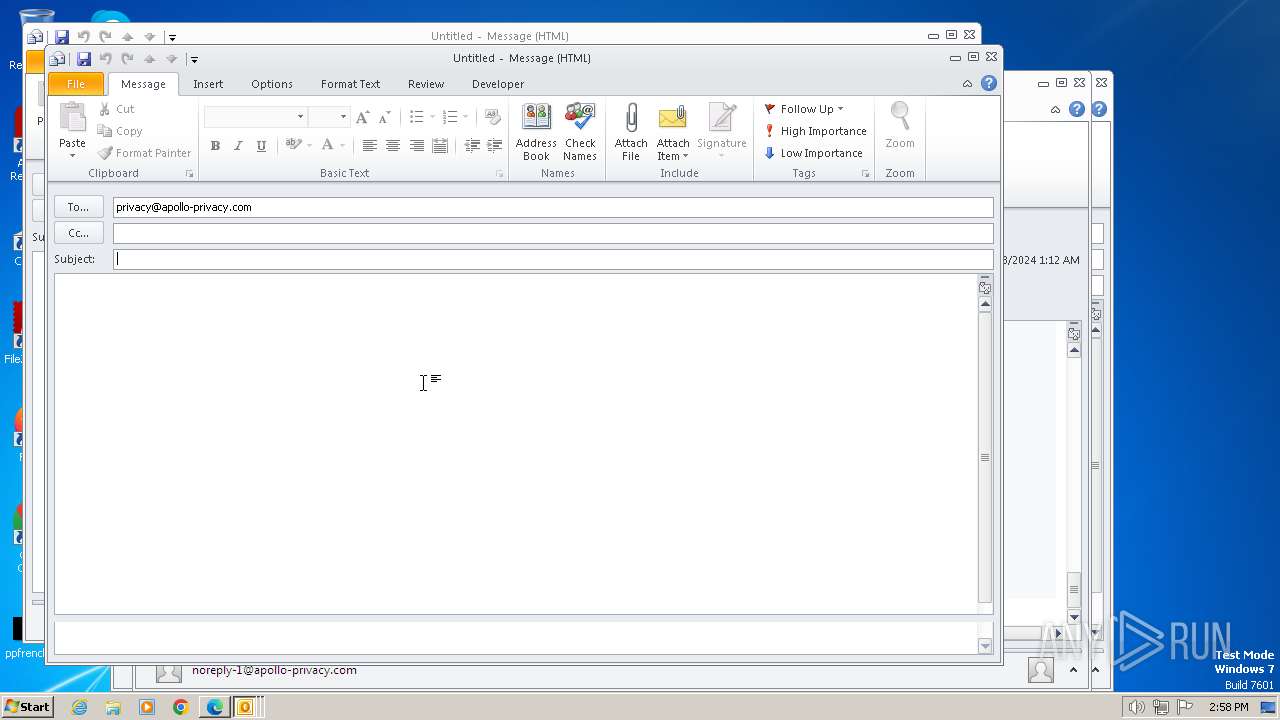Open Internet Explorer from the taskbar
Screen dimensions: 1280x720
click(x=80, y=707)
